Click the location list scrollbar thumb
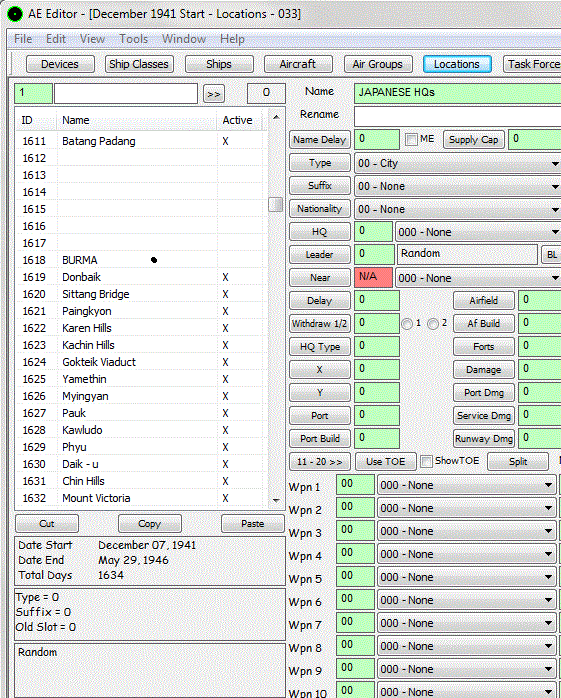Image resolution: width=561 pixels, height=698 pixels. point(276,204)
